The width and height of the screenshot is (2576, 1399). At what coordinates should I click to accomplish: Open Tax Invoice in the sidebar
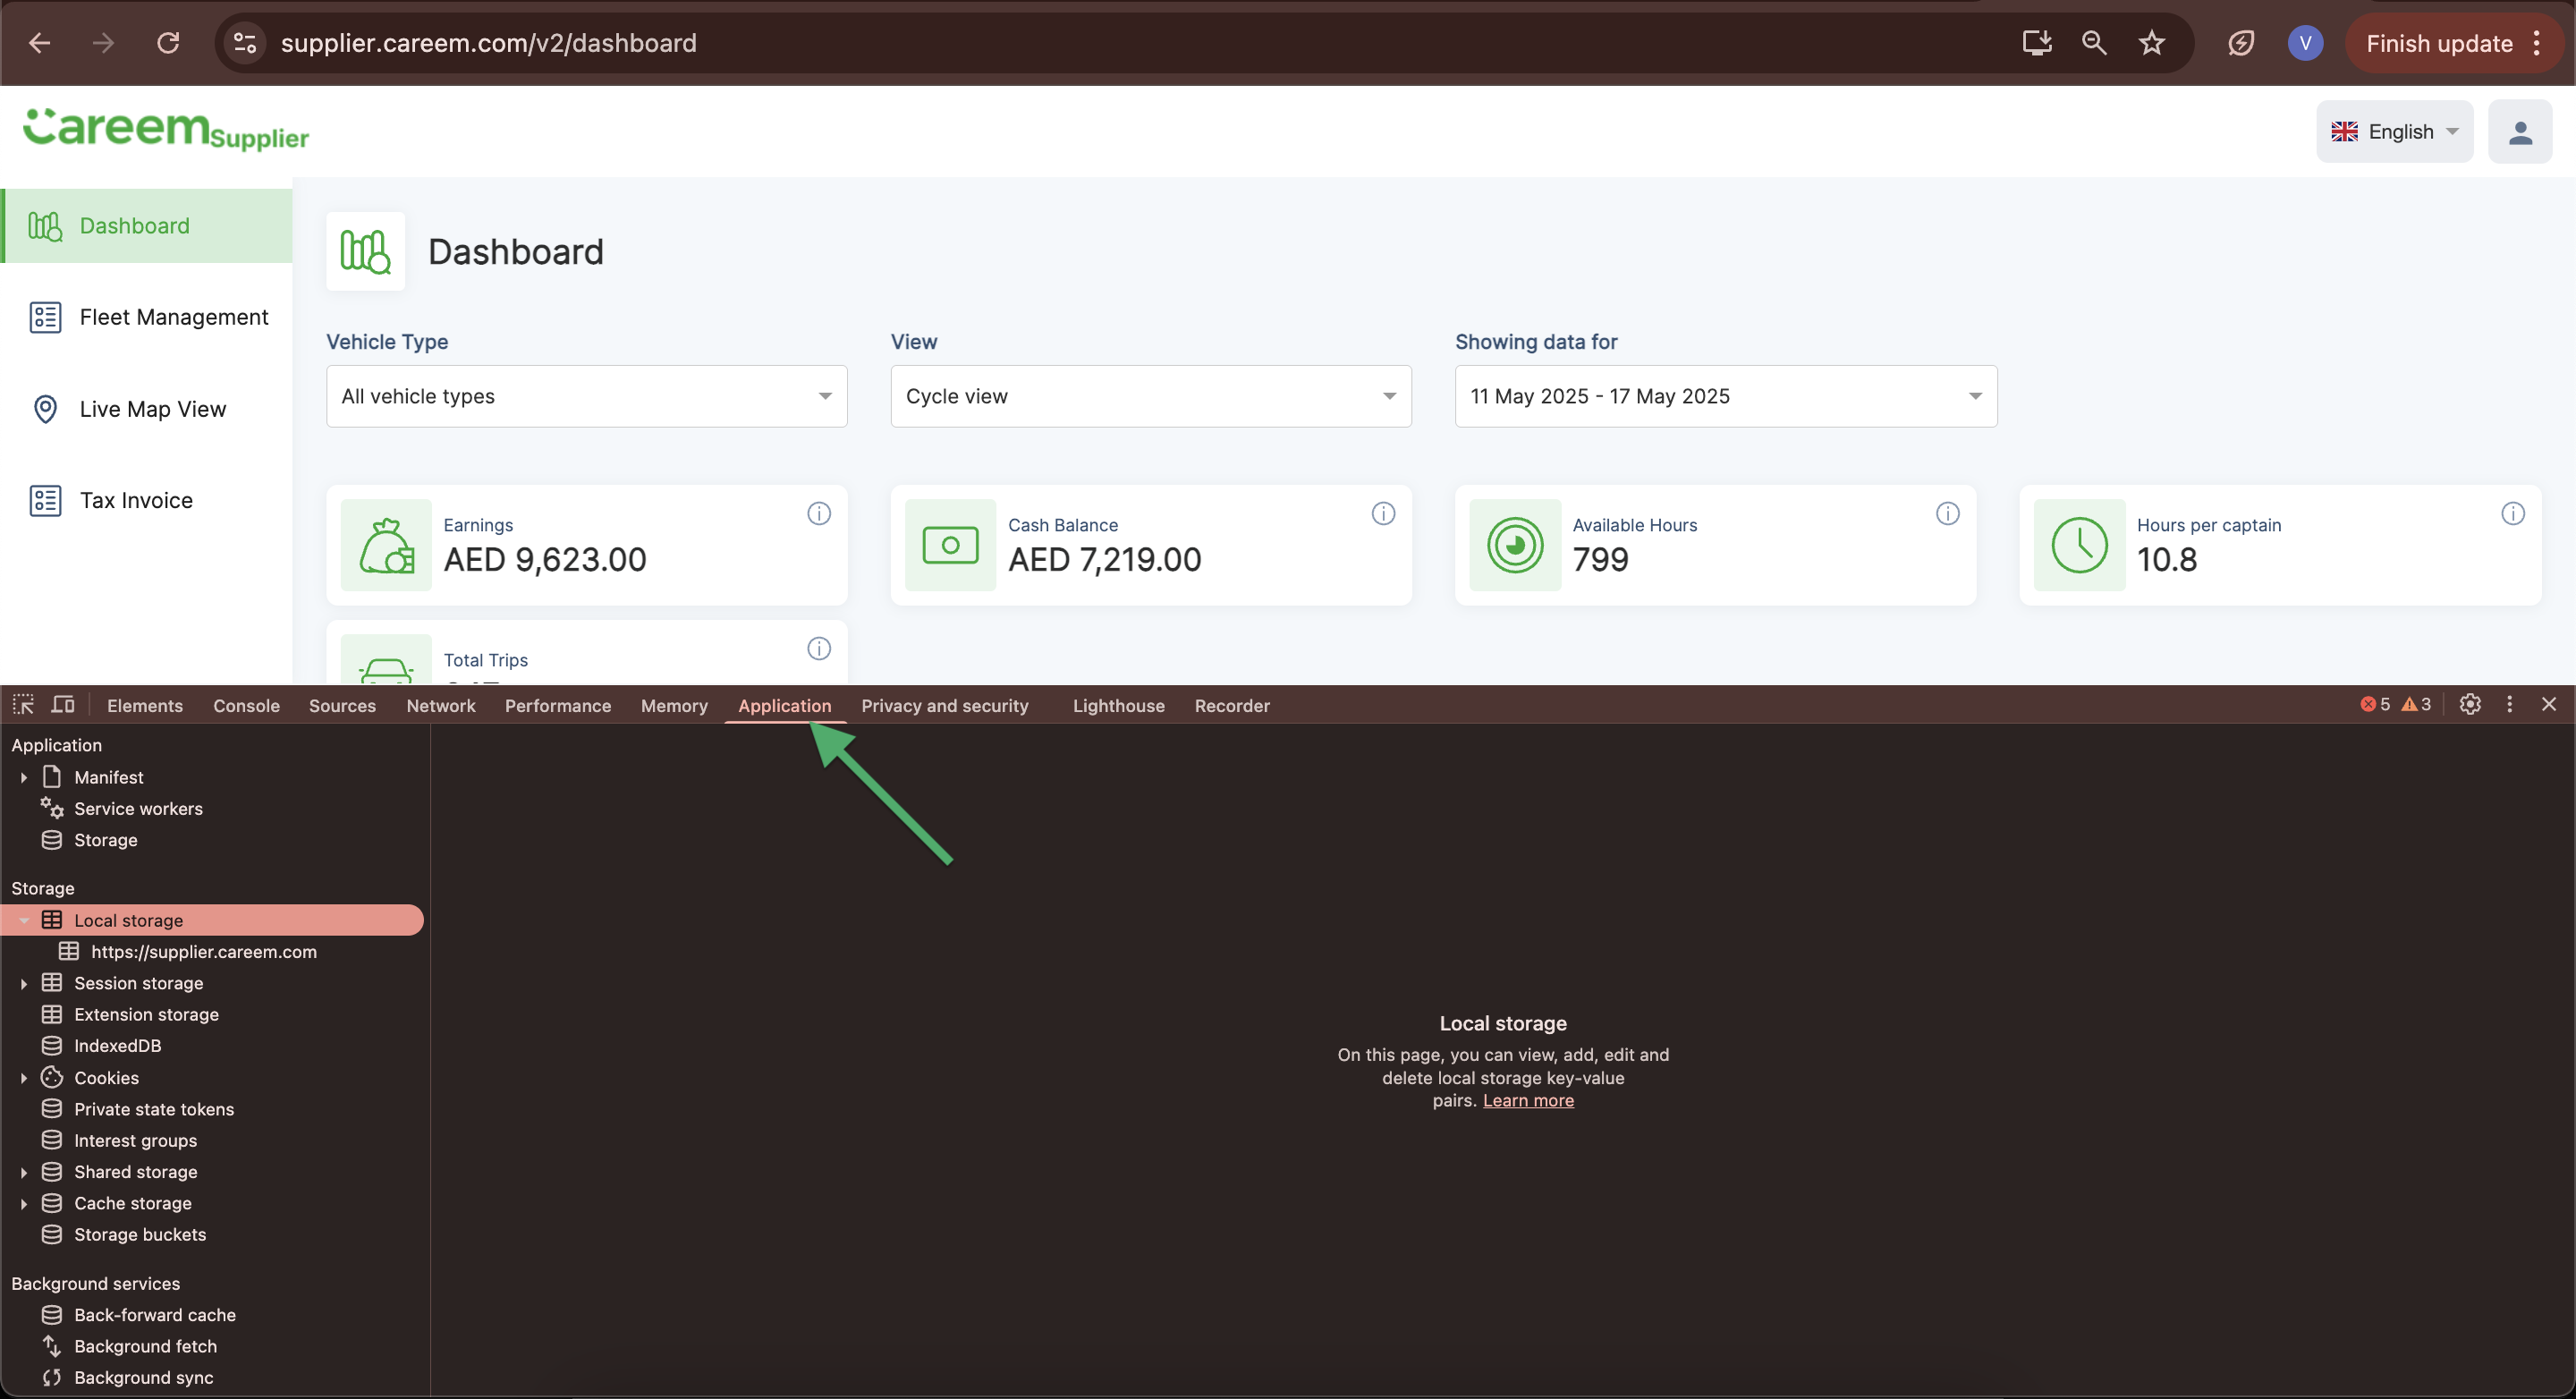[x=147, y=500]
